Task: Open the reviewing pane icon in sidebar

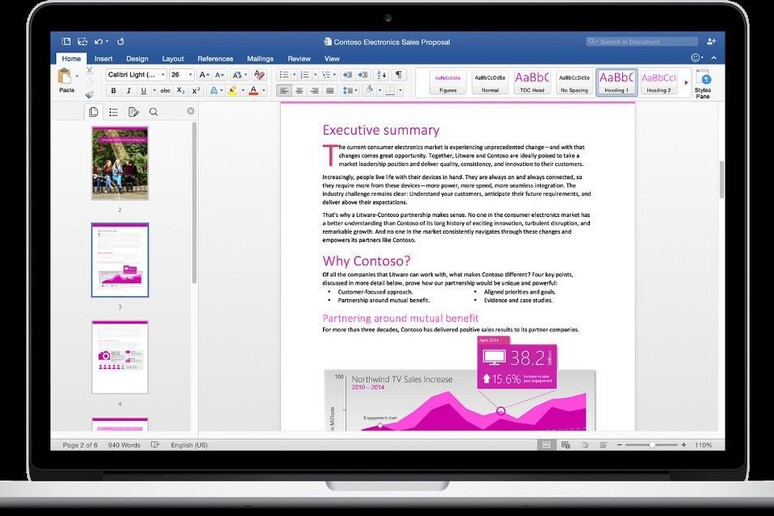Action: [x=133, y=112]
